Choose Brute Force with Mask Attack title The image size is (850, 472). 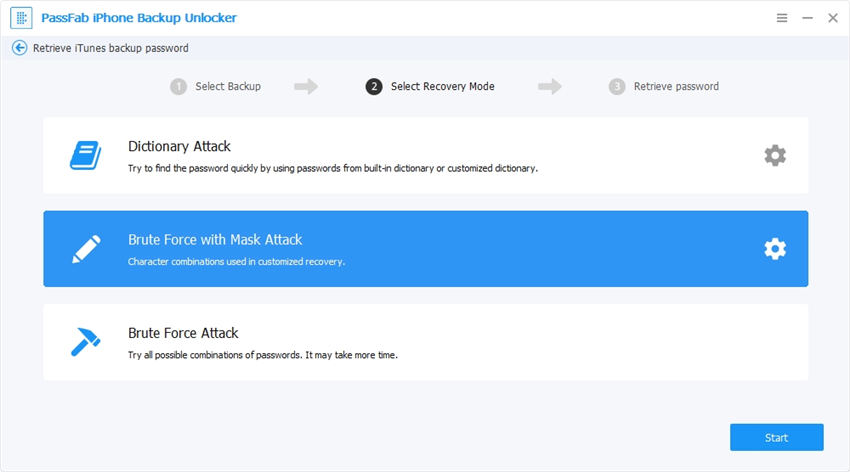click(215, 240)
